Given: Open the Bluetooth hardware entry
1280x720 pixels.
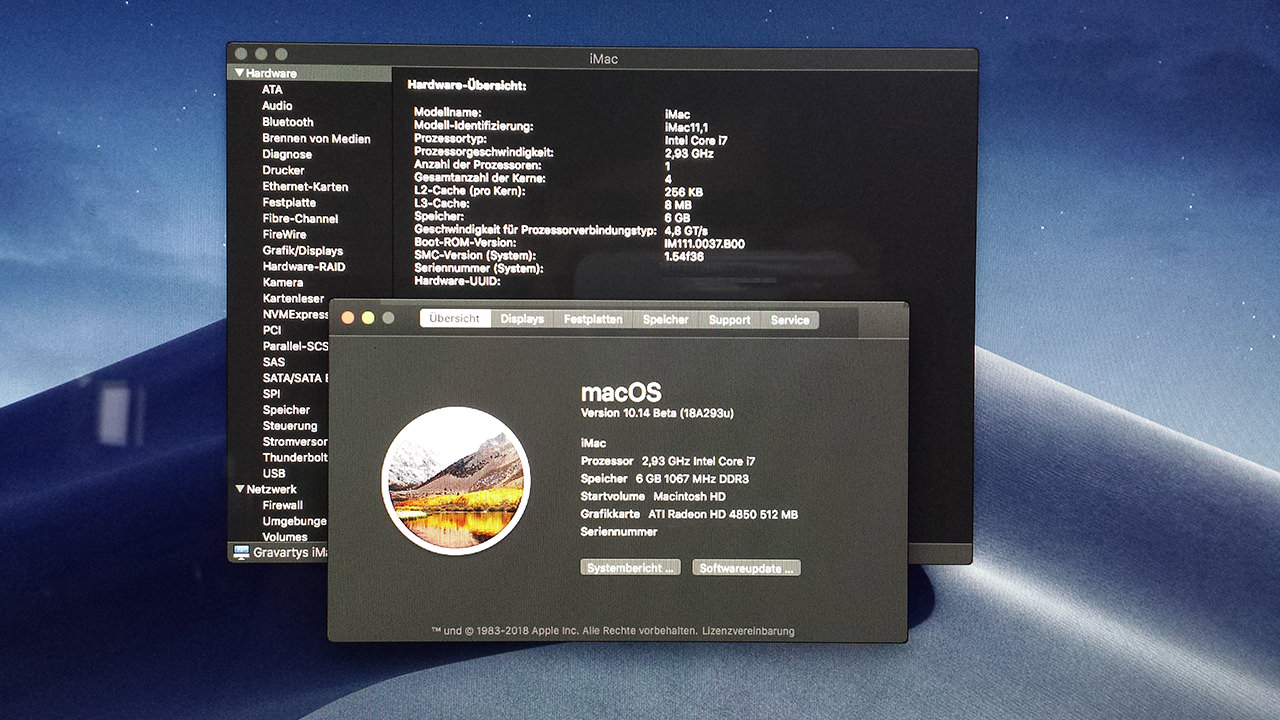Looking at the screenshot, I should coord(288,121).
